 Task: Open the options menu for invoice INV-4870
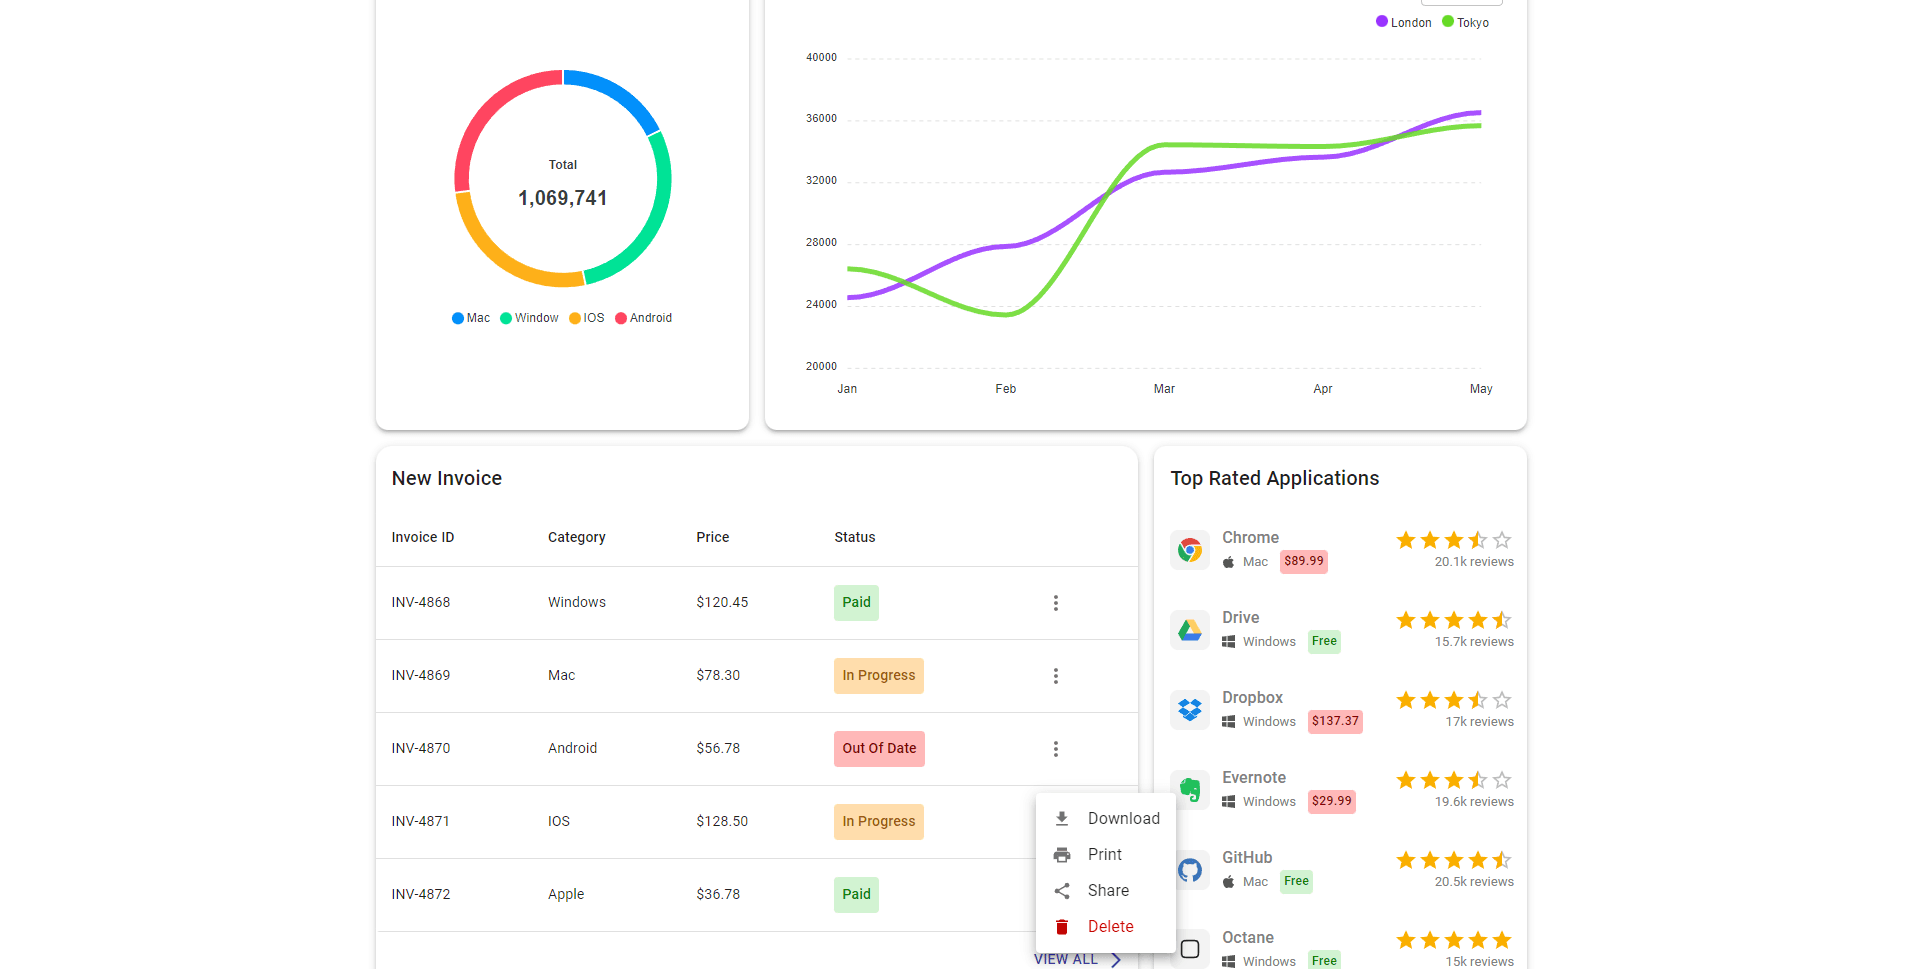click(1055, 749)
